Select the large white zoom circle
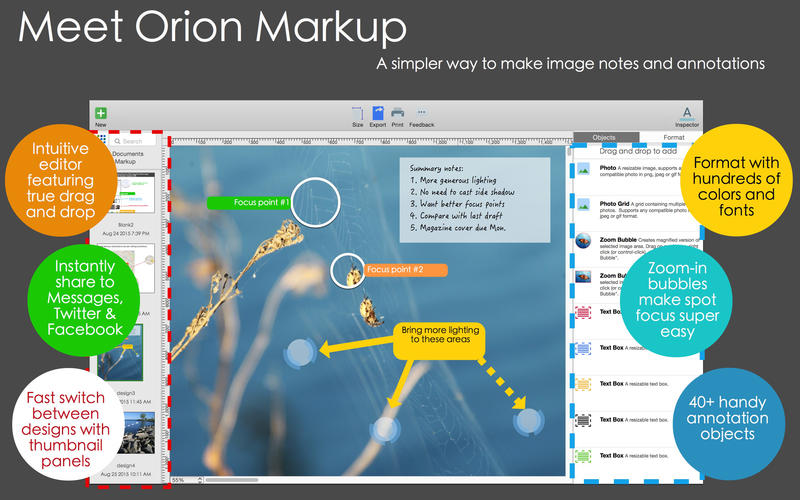 coord(316,203)
